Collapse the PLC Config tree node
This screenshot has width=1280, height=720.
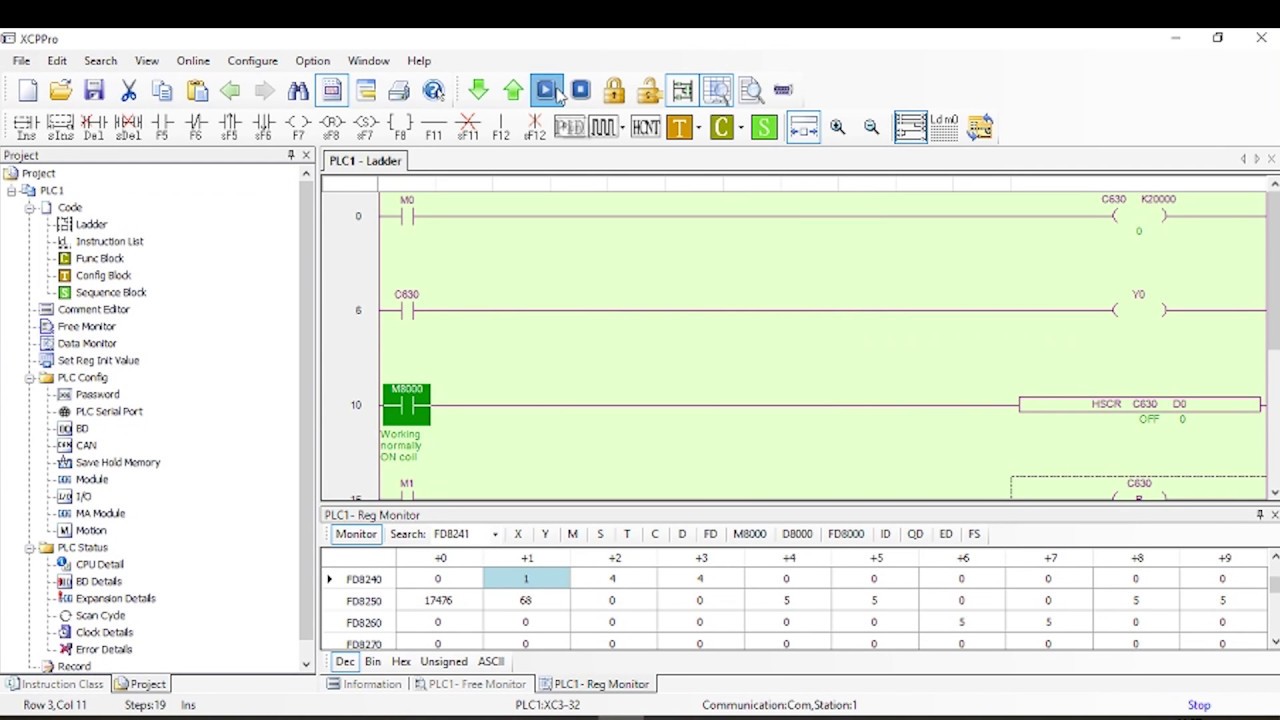click(30, 377)
